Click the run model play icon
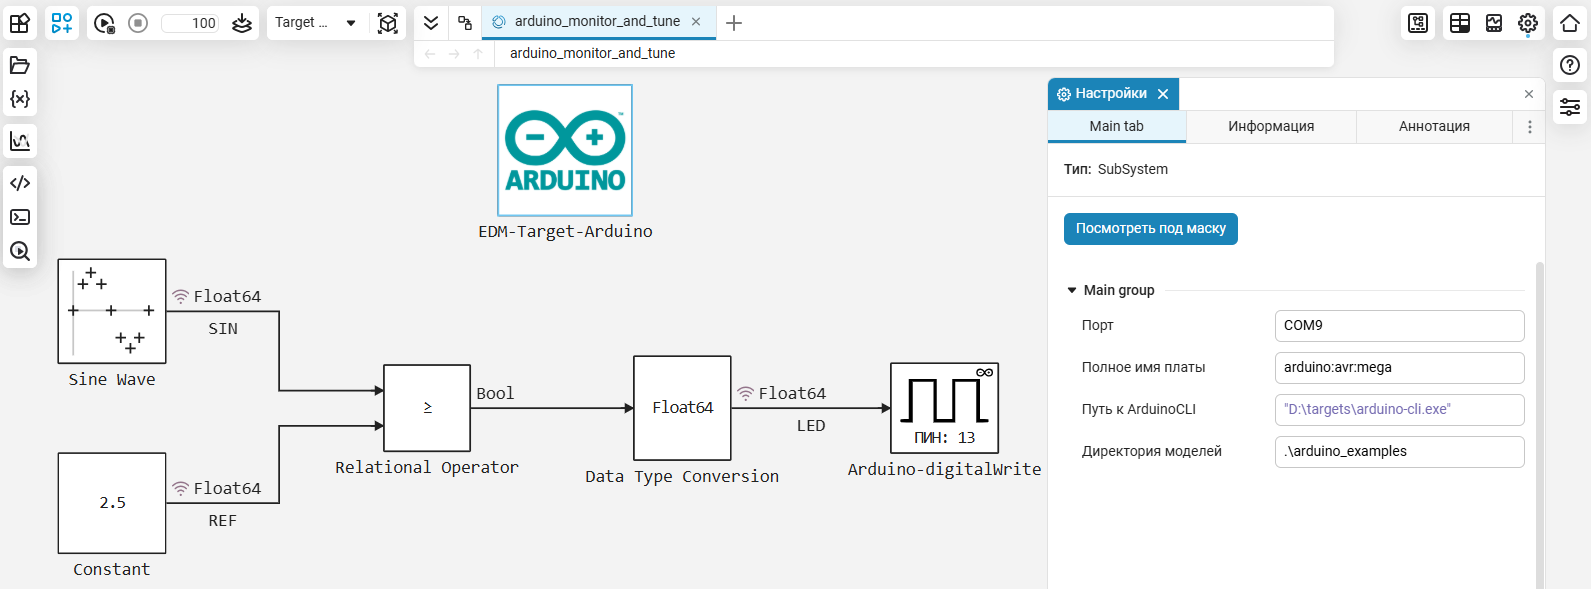 click(x=104, y=23)
